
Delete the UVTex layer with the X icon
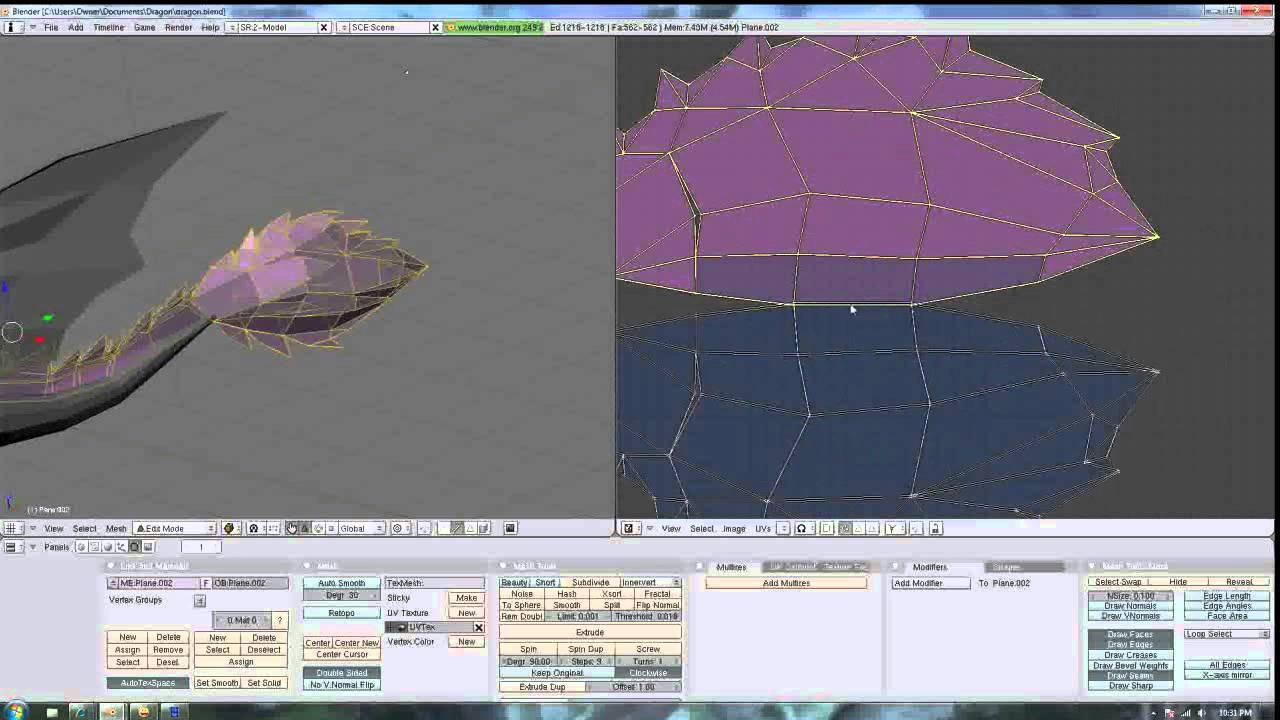click(x=478, y=627)
